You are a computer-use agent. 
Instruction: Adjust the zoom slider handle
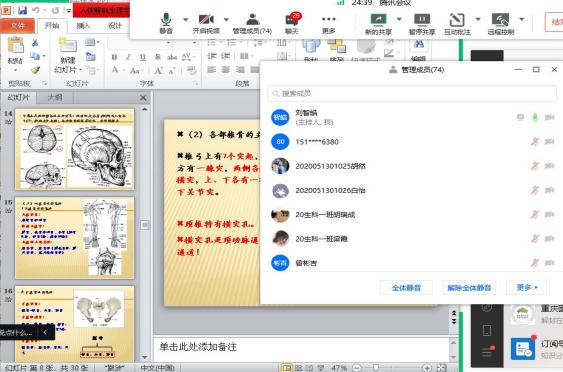[x=376, y=368]
